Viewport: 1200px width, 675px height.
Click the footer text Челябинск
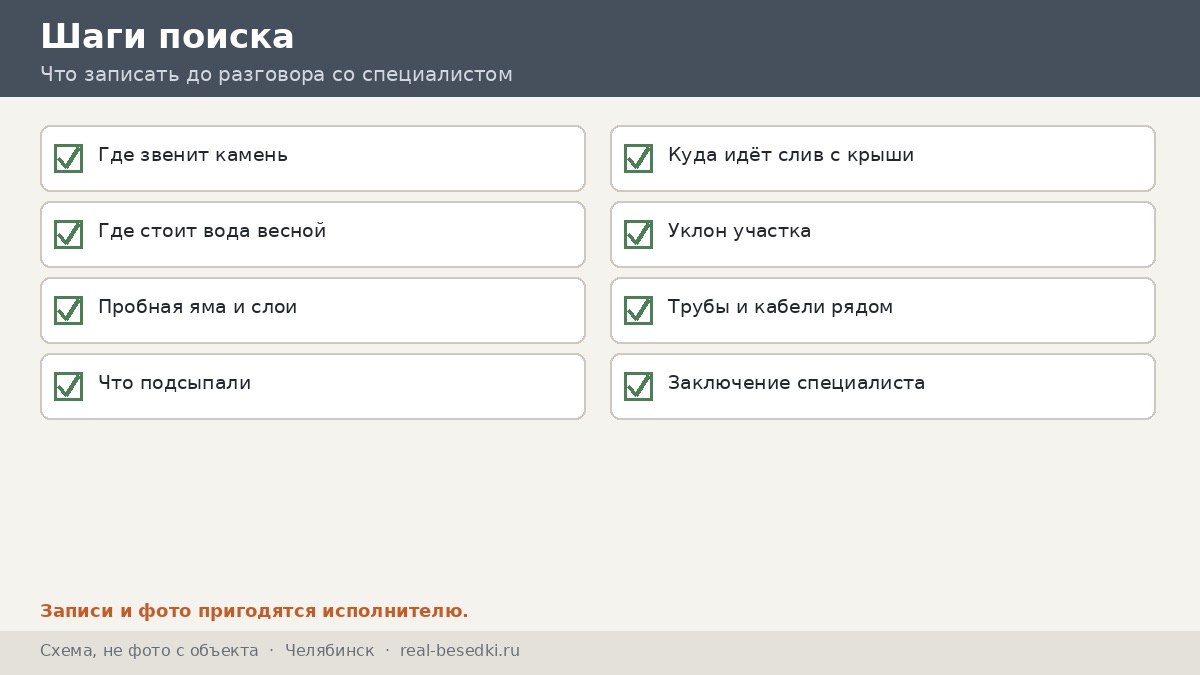click(330, 651)
